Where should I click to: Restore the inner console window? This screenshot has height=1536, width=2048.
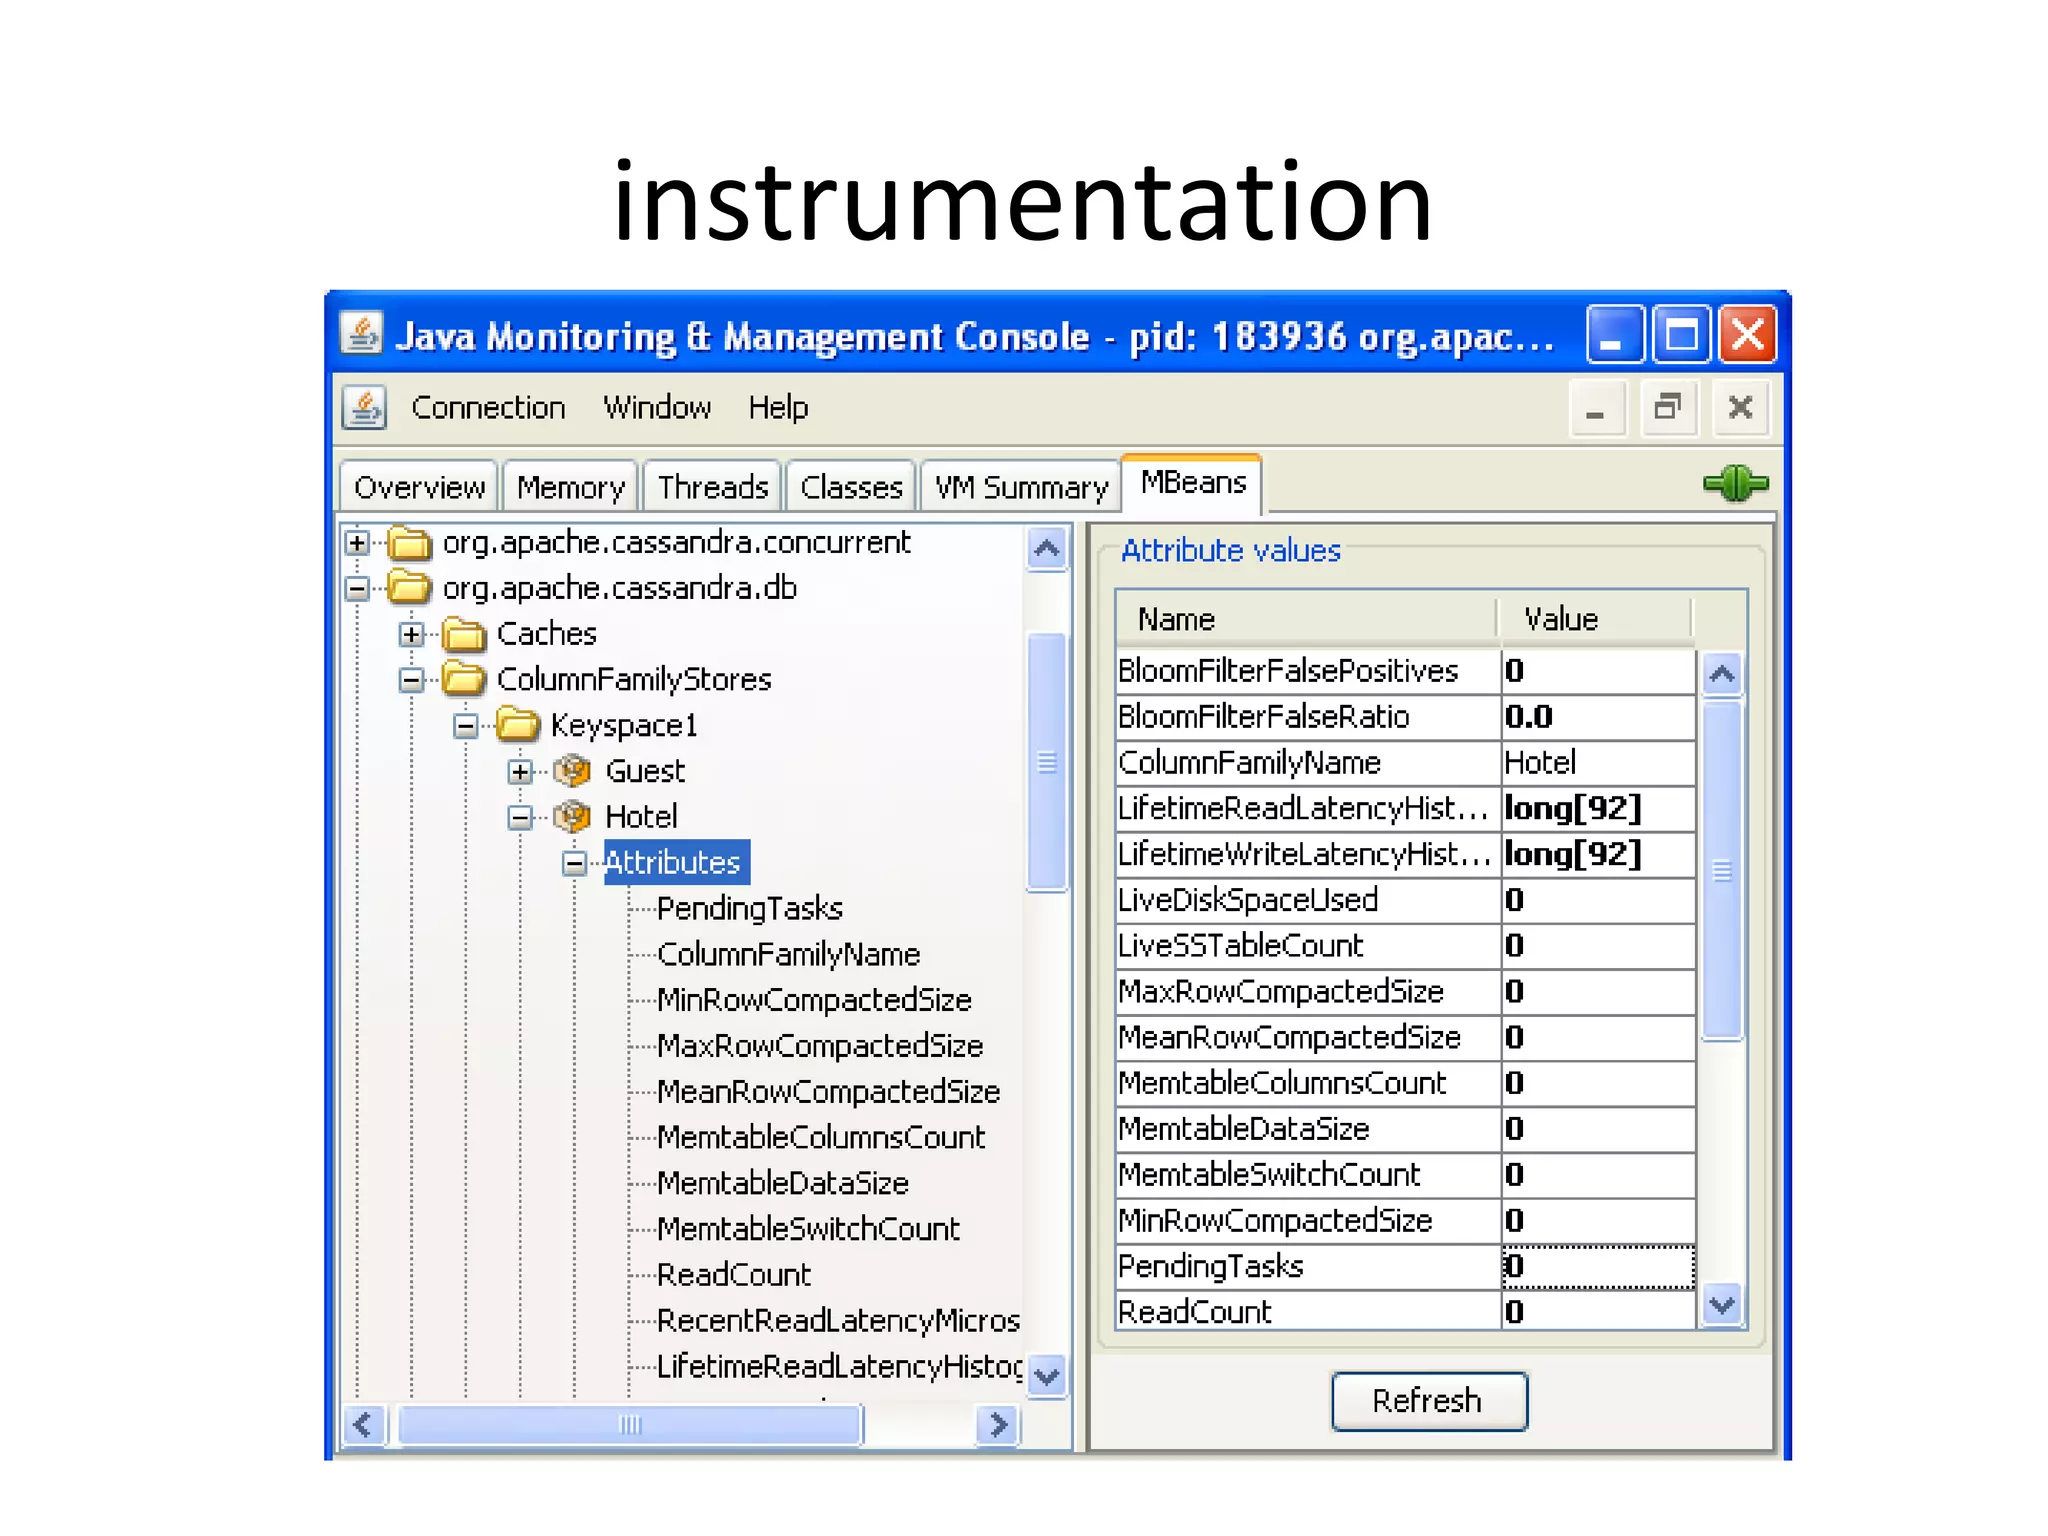(x=1669, y=409)
